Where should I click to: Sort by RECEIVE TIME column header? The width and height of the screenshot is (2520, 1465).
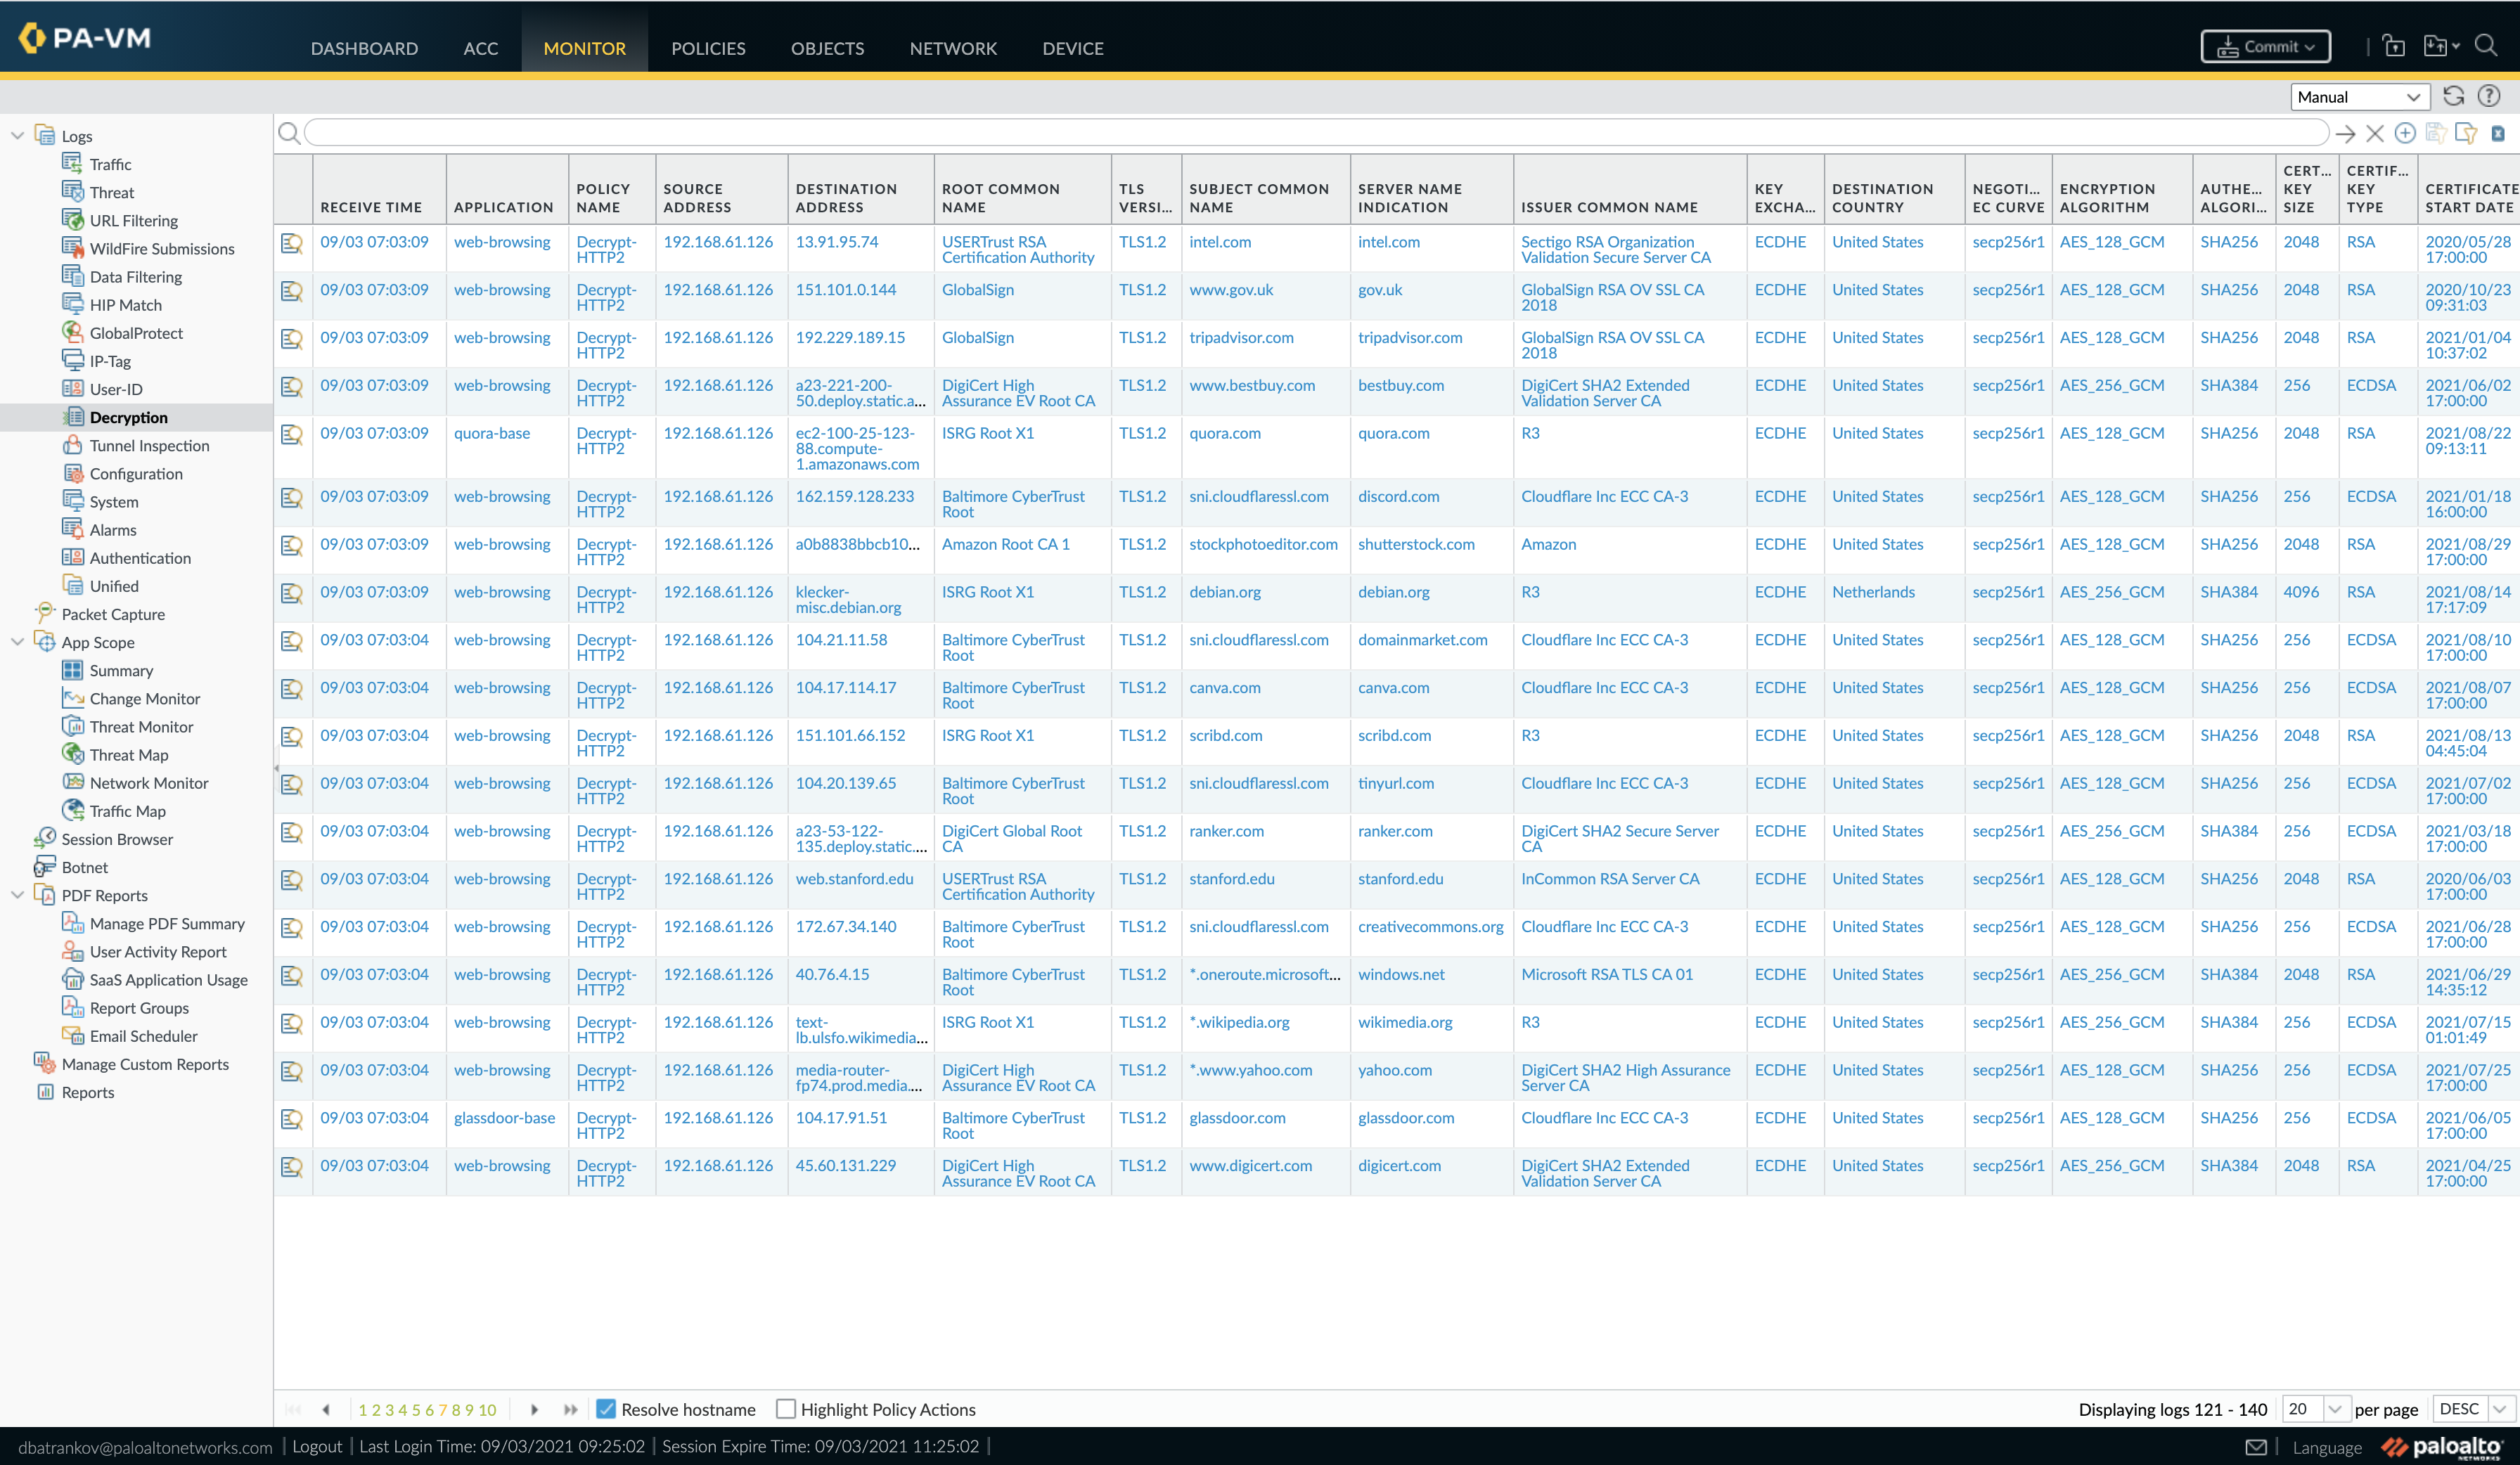click(x=370, y=207)
